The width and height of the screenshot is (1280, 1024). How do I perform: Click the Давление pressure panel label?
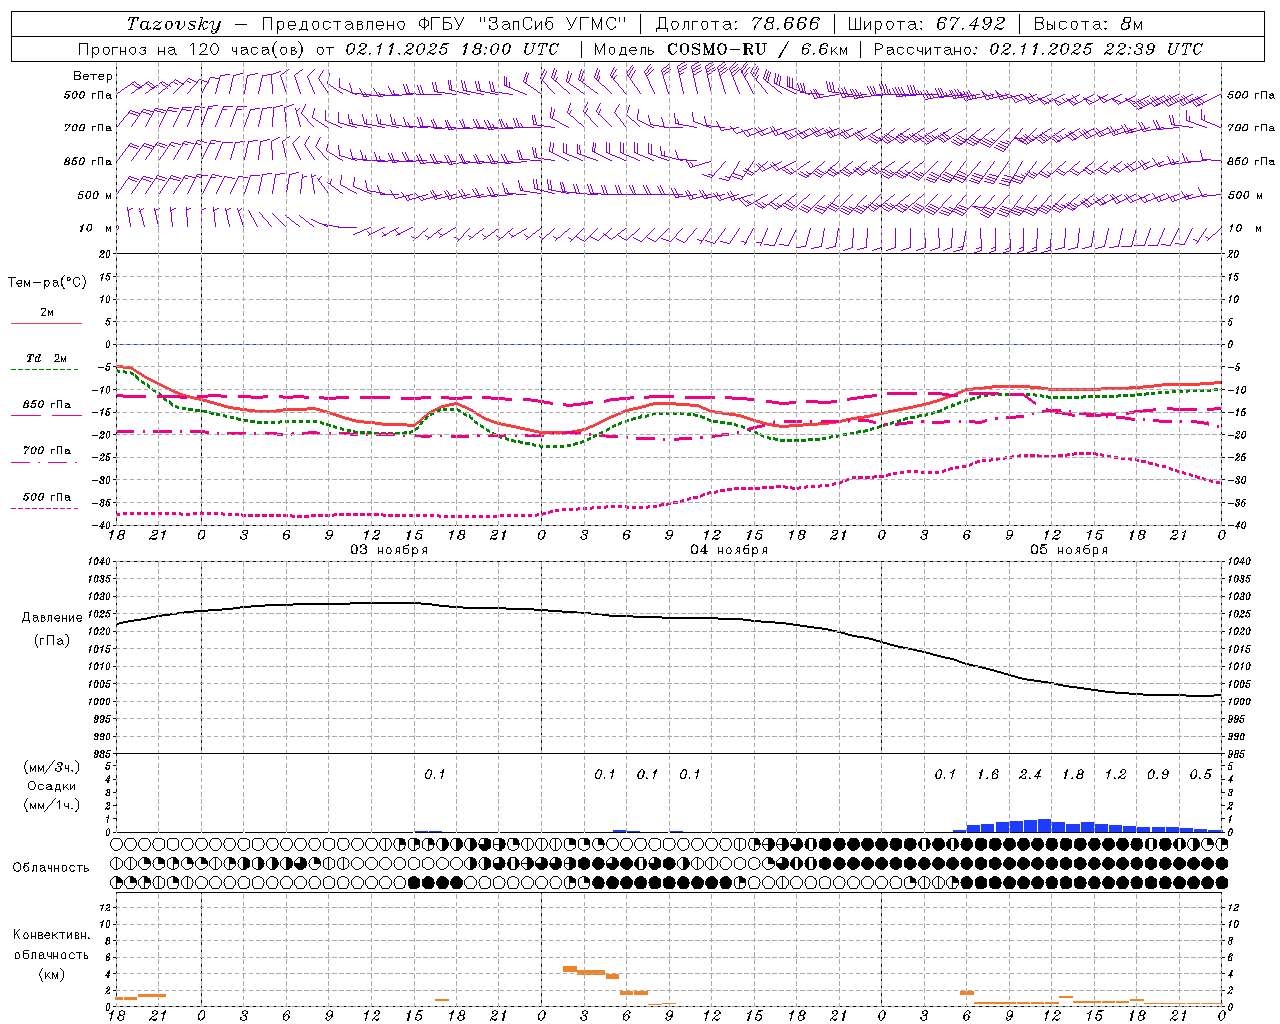[52, 618]
